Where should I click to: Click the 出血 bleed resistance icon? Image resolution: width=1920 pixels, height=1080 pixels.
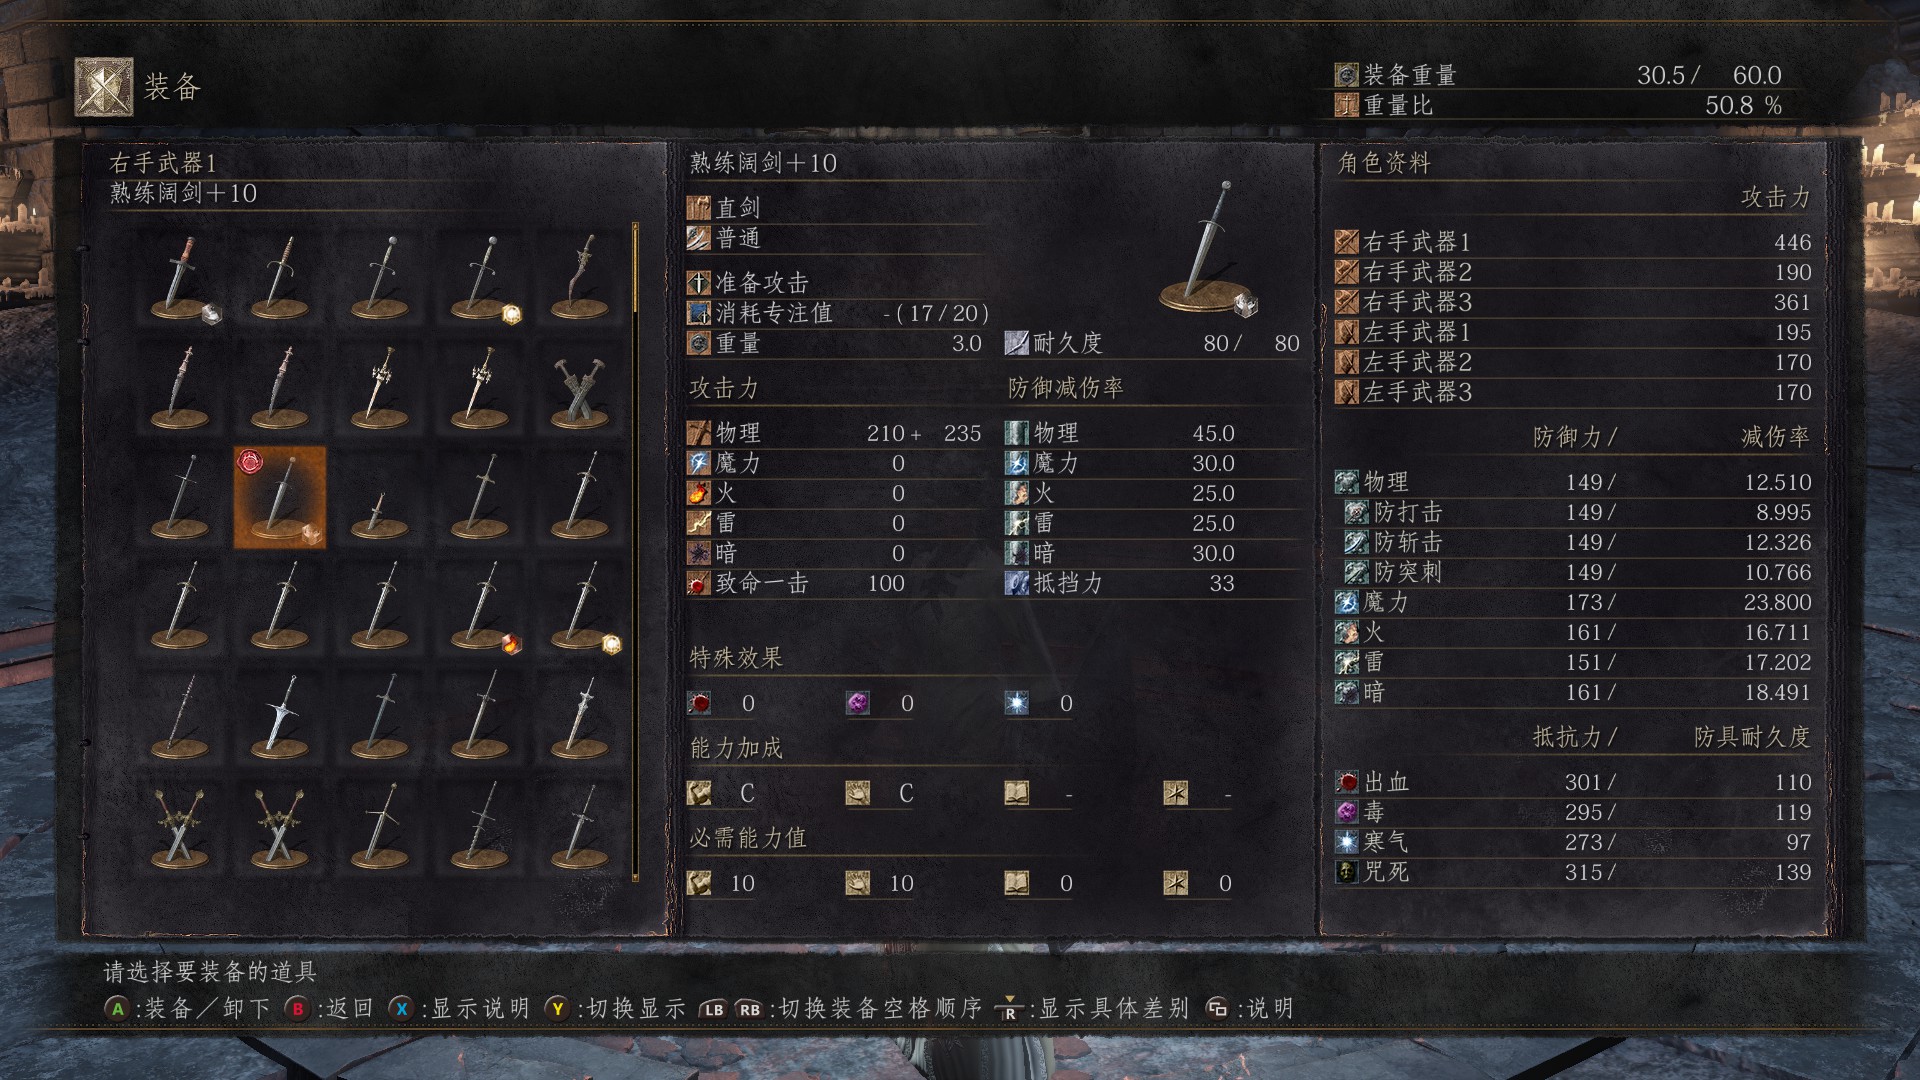point(1347,782)
